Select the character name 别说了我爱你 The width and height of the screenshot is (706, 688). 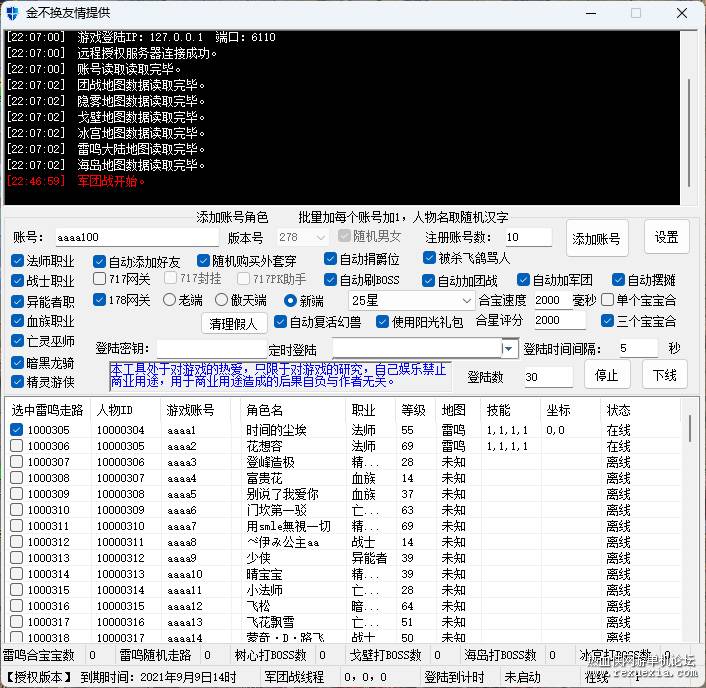click(x=282, y=494)
